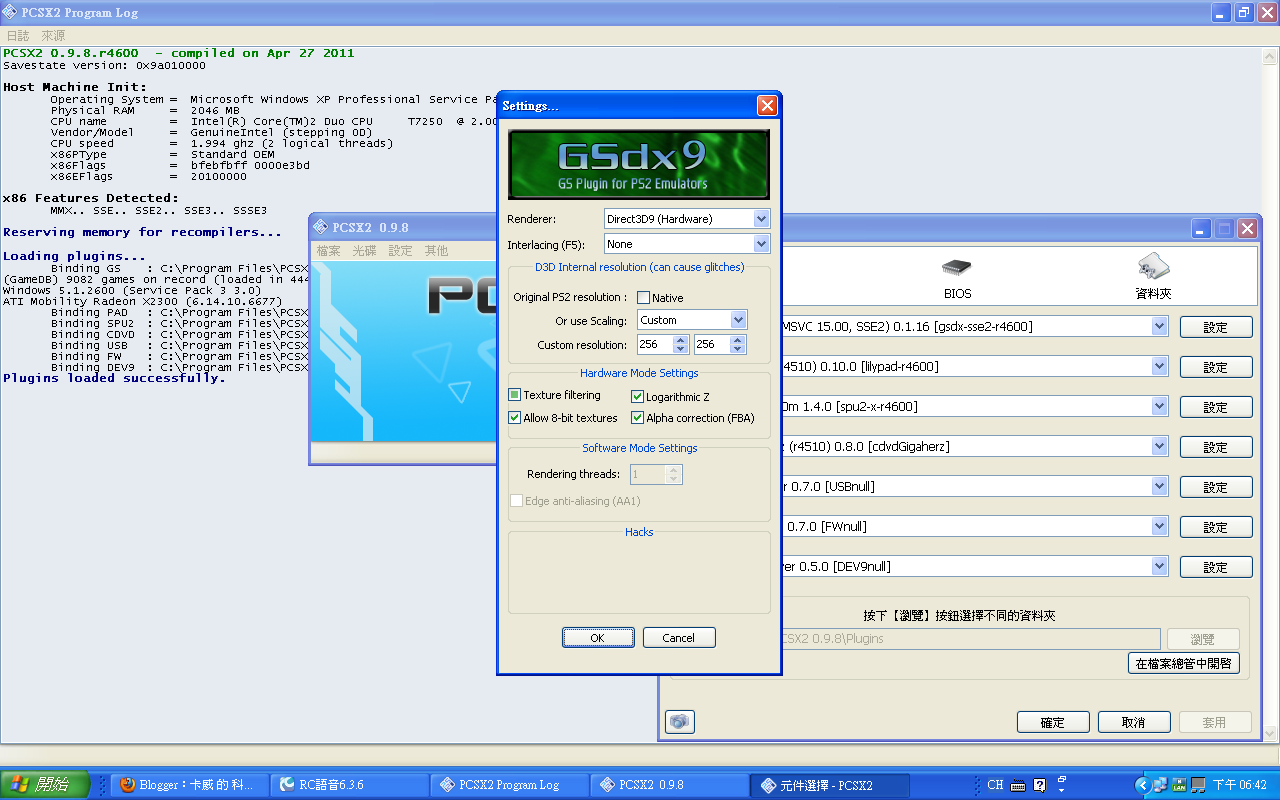The height and width of the screenshot is (800, 1280).
Task: Switch to the Blogger Firefox taskbar button
Action: coord(190,785)
